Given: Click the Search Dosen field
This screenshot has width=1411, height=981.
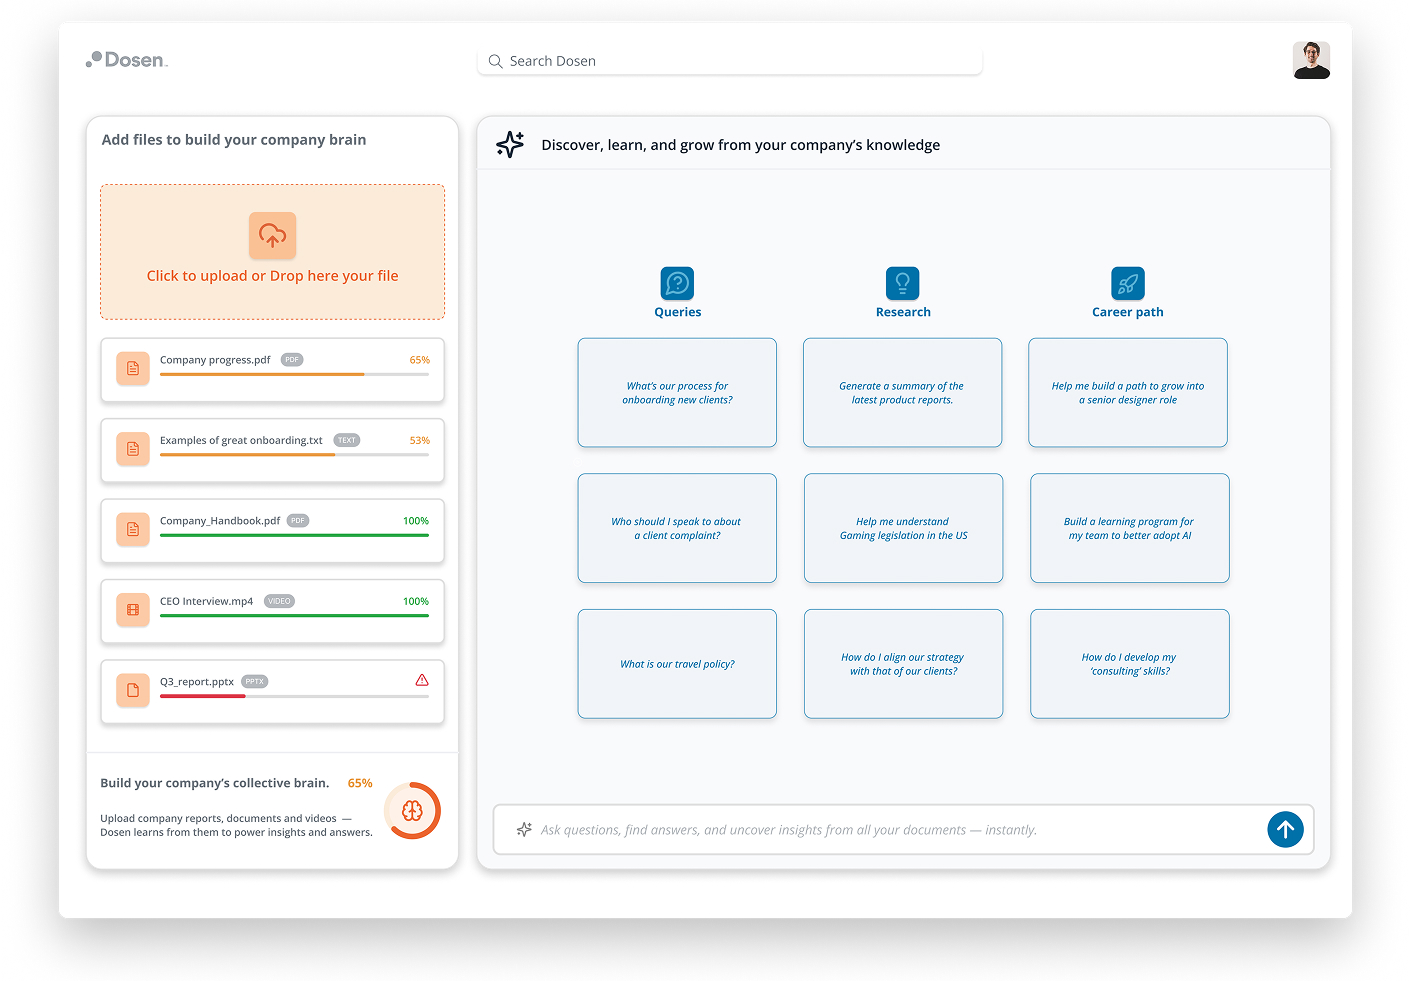Looking at the screenshot, I should (730, 61).
